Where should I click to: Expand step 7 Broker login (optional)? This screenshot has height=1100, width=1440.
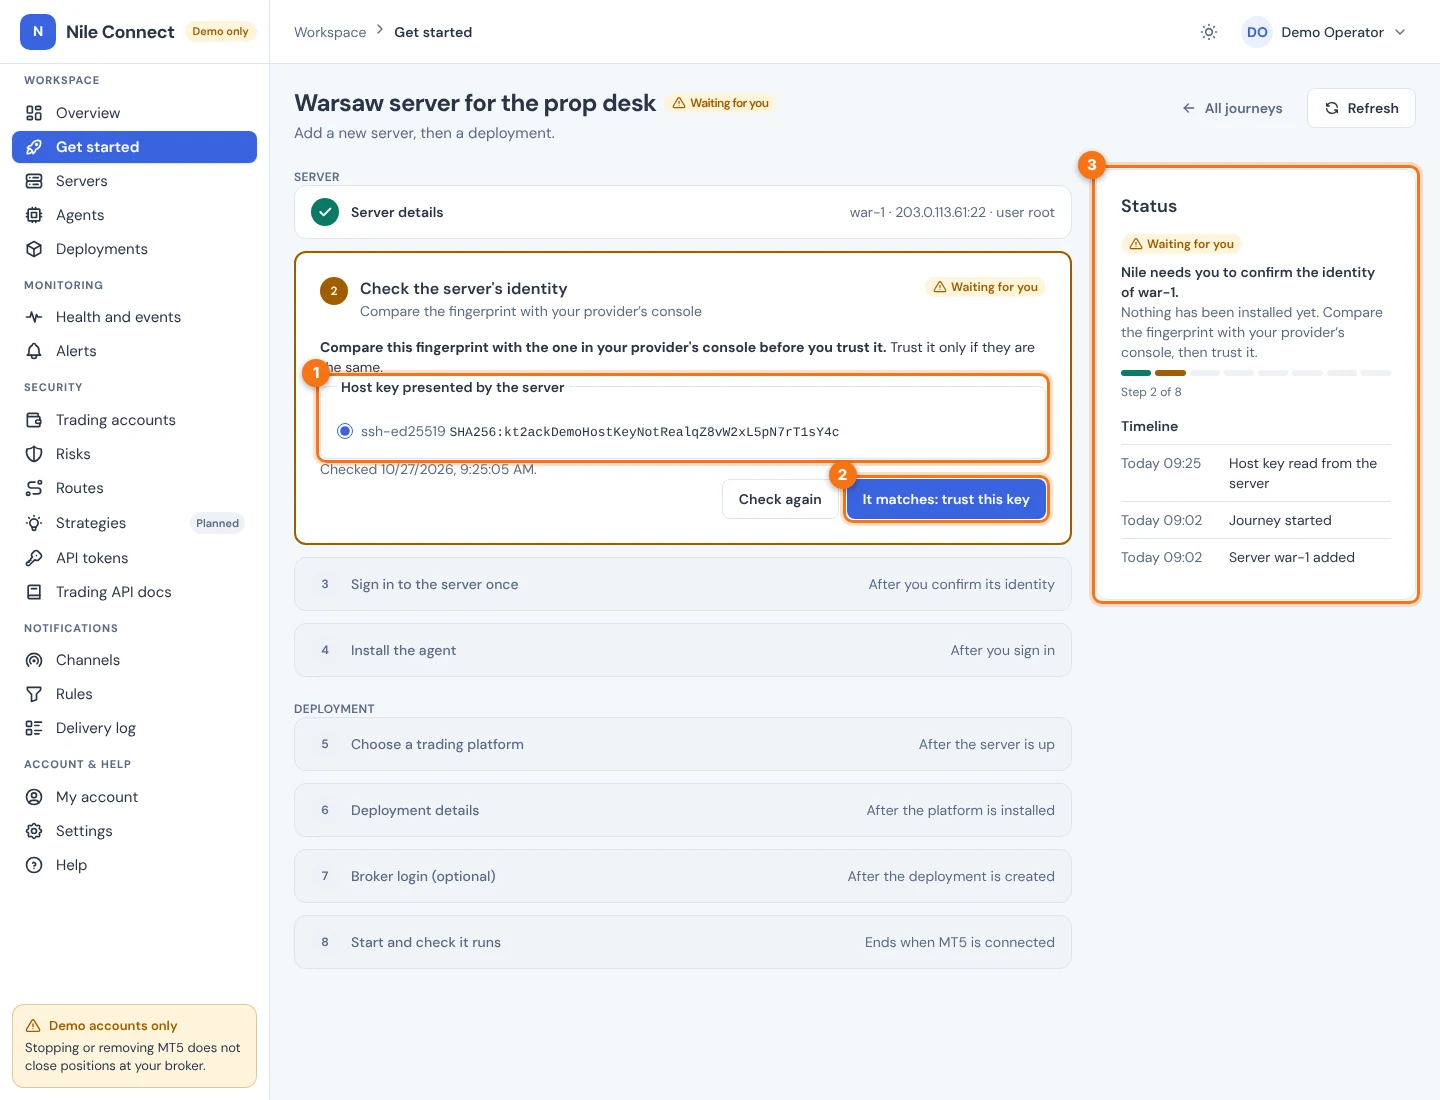pyautogui.click(x=683, y=876)
